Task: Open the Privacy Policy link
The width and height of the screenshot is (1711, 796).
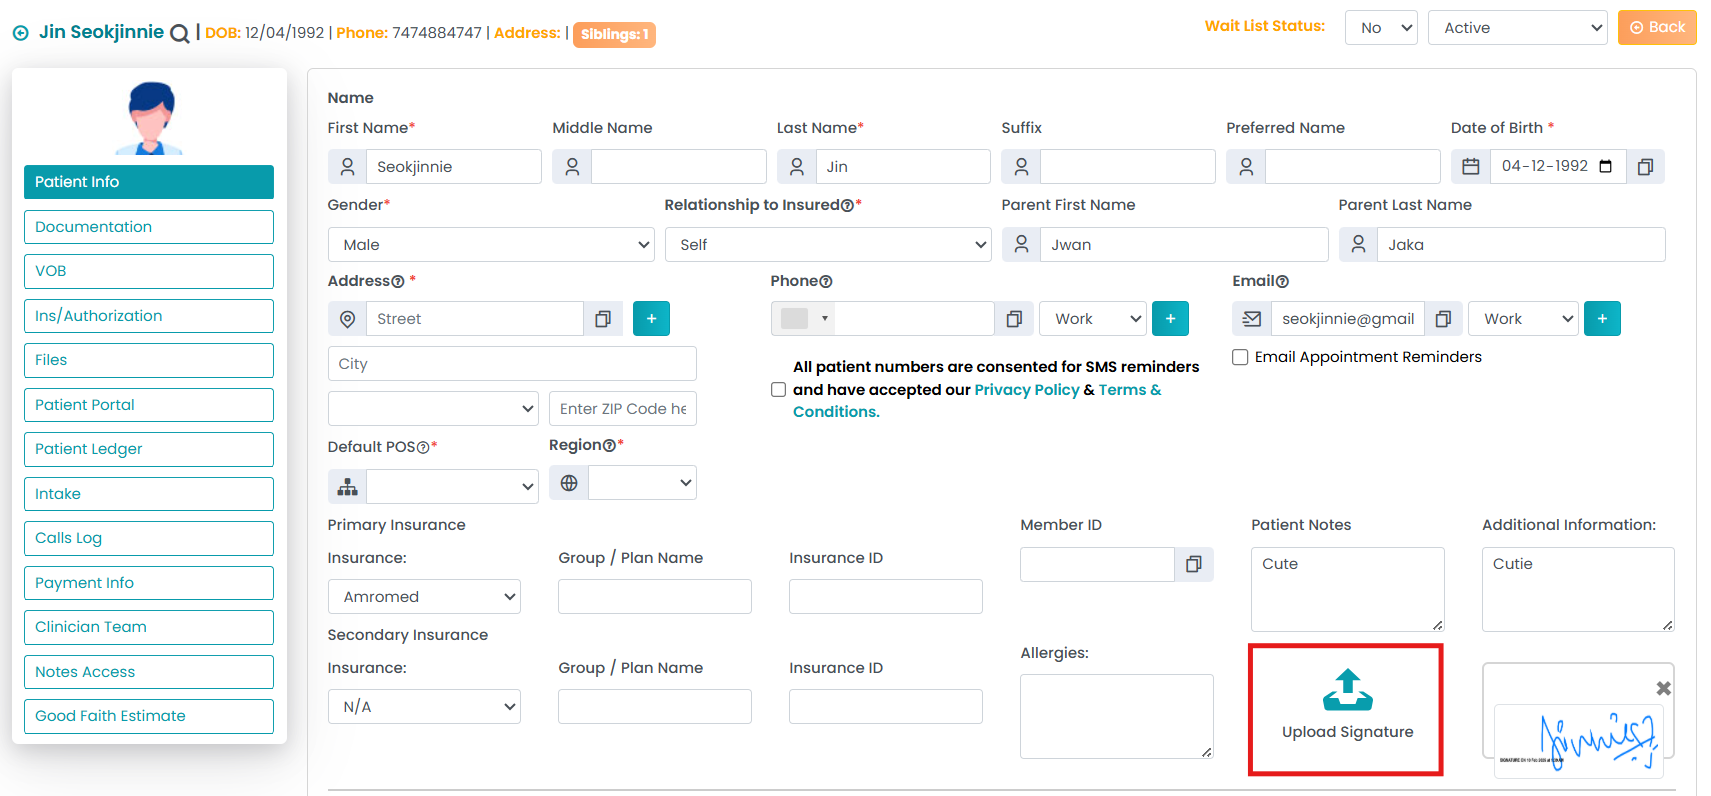Action: [1026, 390]
